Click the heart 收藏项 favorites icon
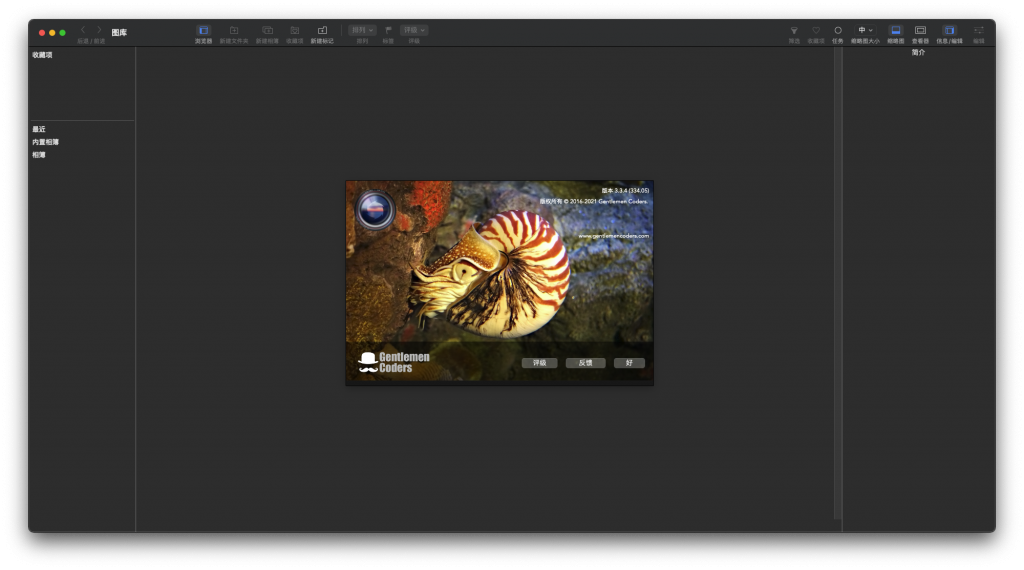This screenshot has width=1024, height=570. [x=816, y=31]
